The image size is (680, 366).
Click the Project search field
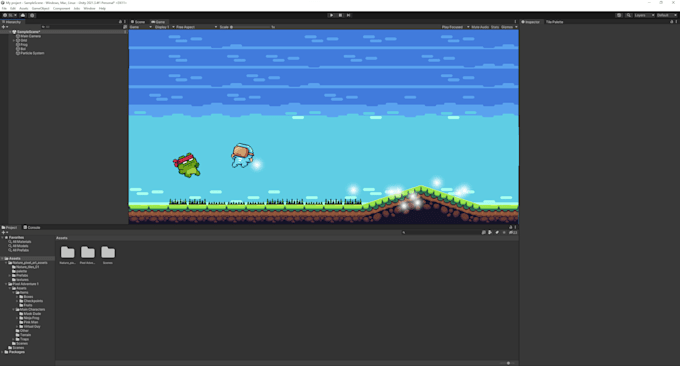440,232
